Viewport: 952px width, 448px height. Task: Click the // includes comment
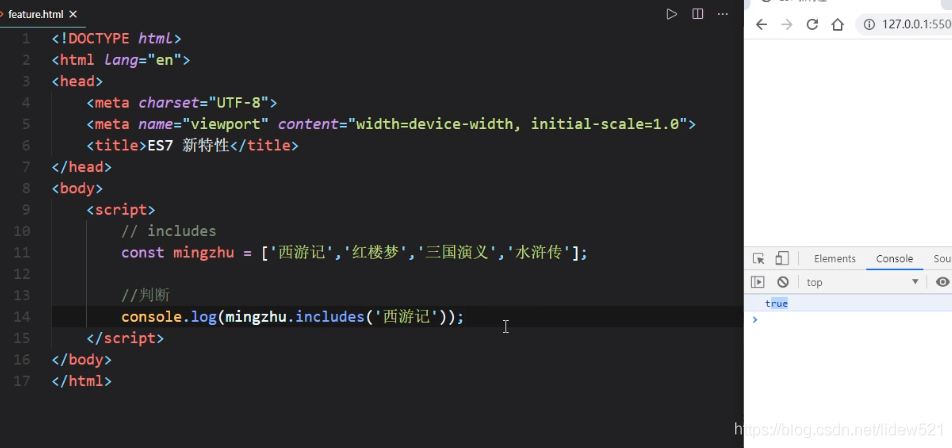[169, 231]
